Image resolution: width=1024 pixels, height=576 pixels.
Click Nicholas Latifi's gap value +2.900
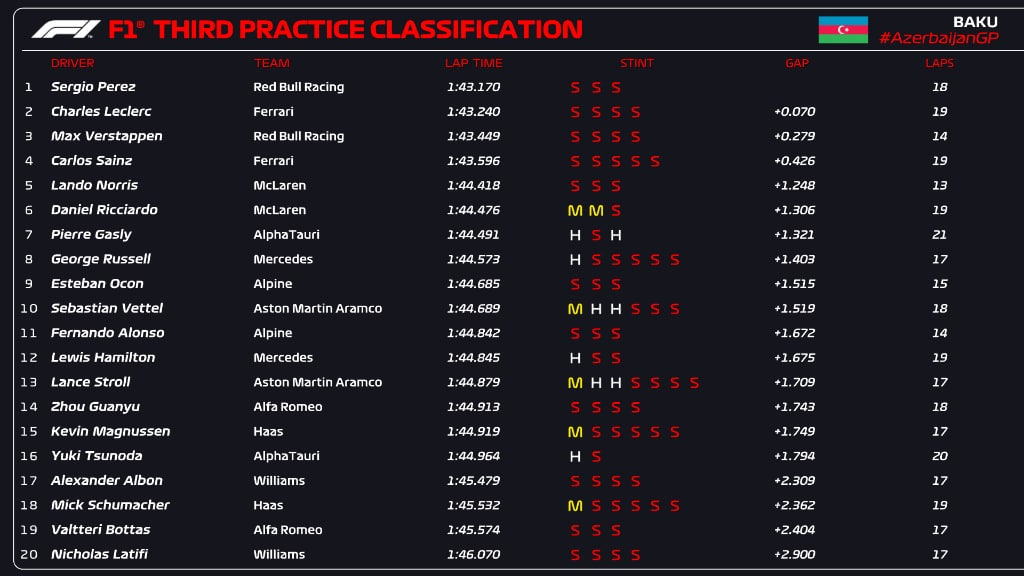click(x=794, y=554)
